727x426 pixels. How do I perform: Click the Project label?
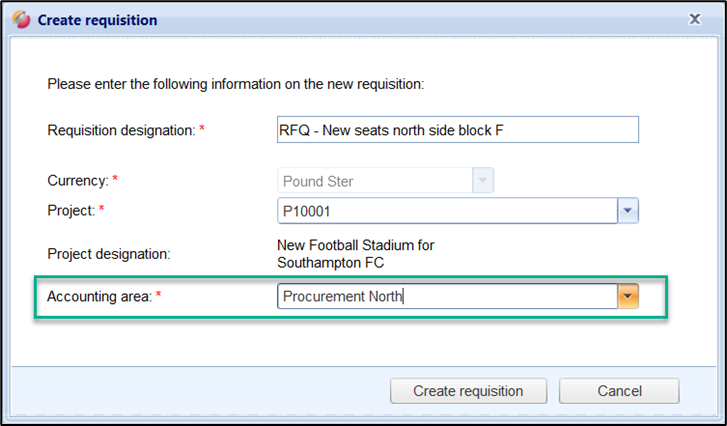[x=72, y=211]
